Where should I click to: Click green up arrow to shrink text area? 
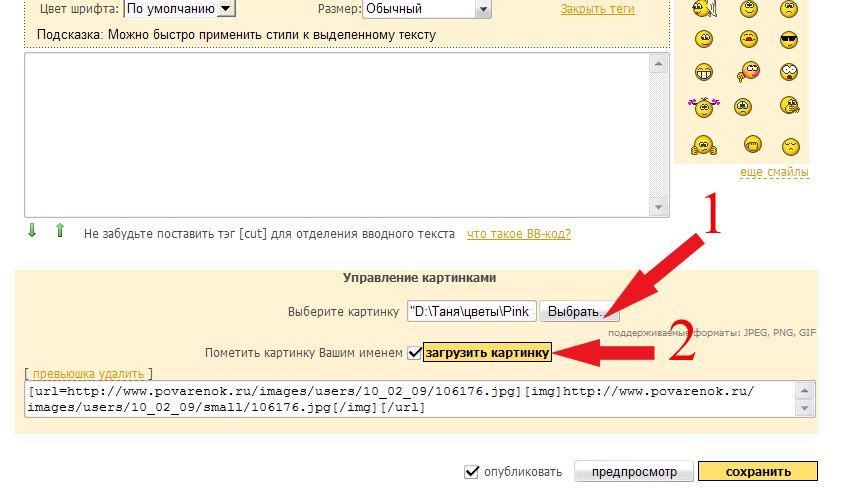[x=59, y=231]
